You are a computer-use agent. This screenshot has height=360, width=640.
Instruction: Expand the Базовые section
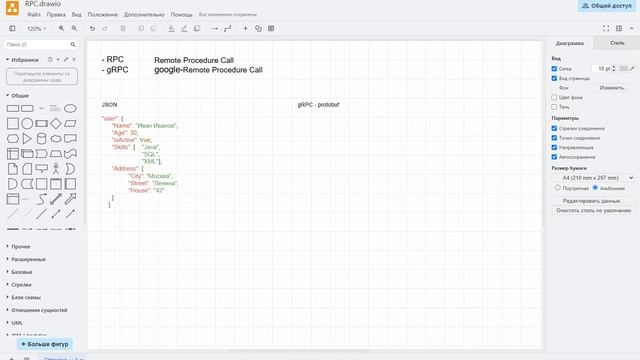click(19, 272)
